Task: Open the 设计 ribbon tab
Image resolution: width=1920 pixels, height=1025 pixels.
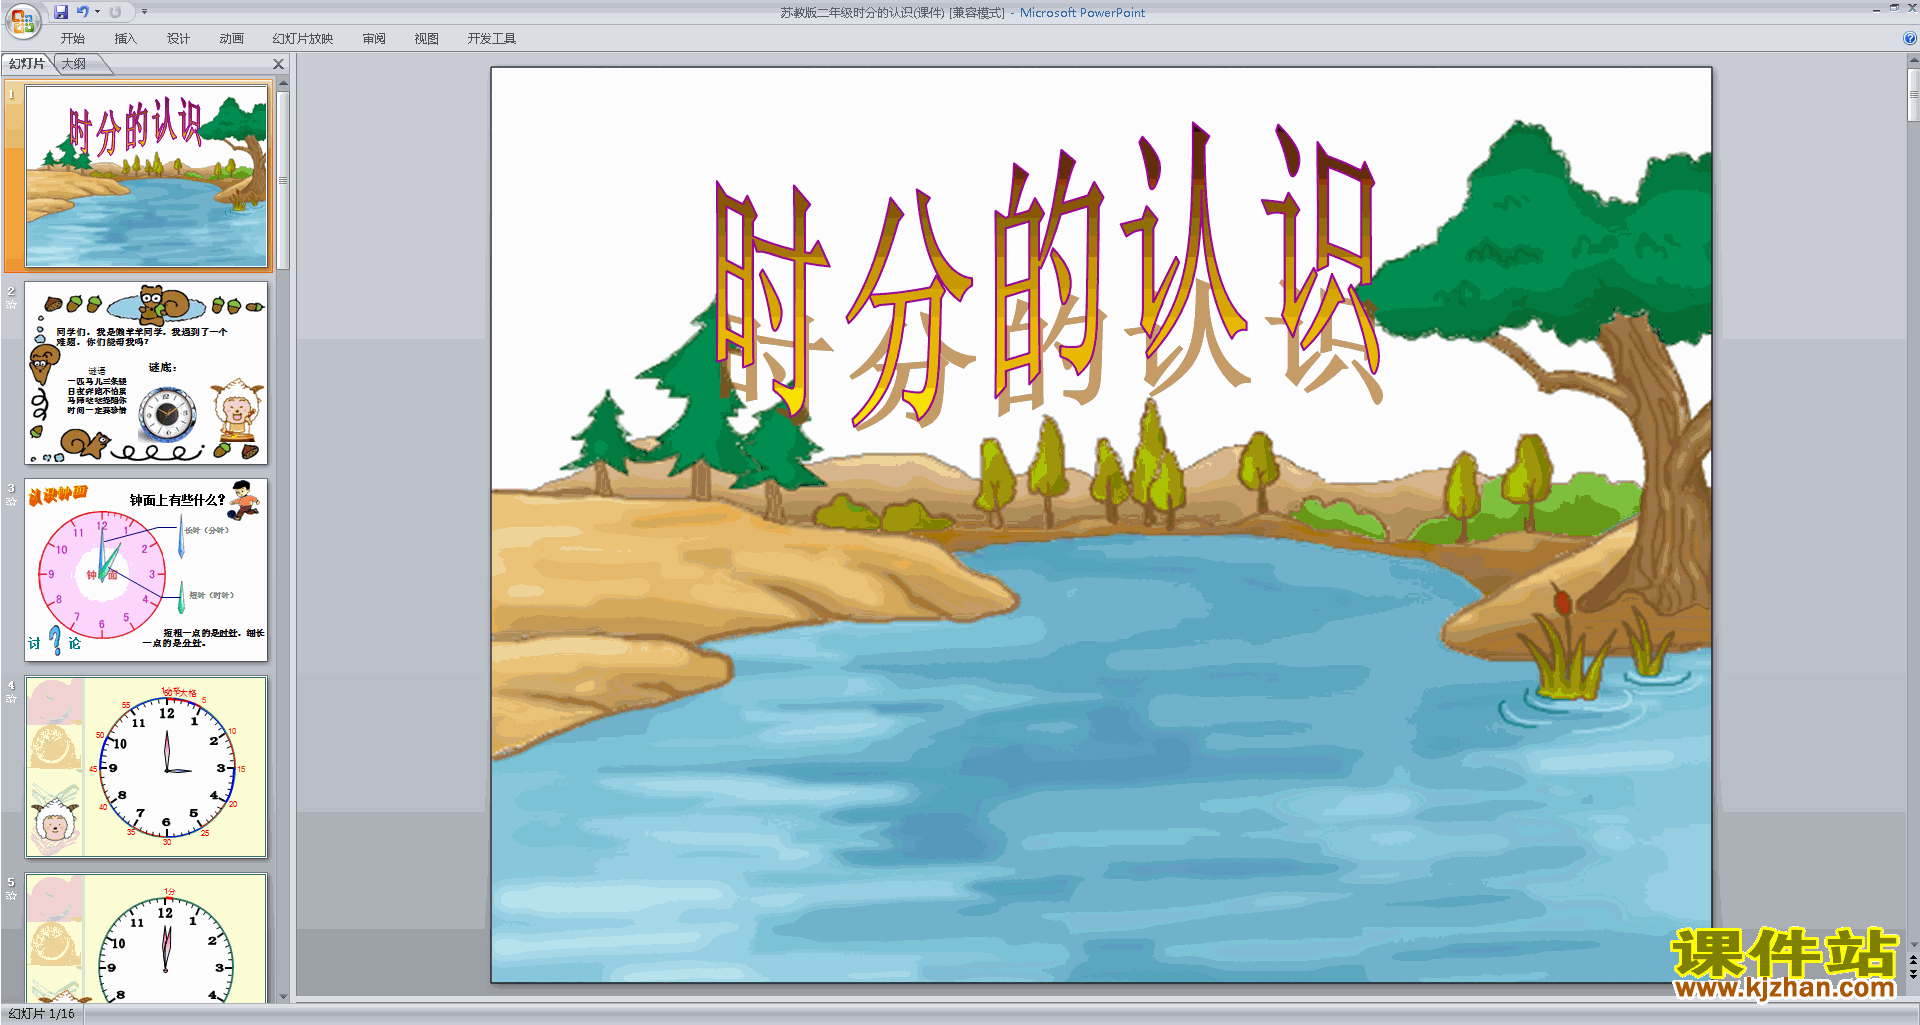Action: 178,39
